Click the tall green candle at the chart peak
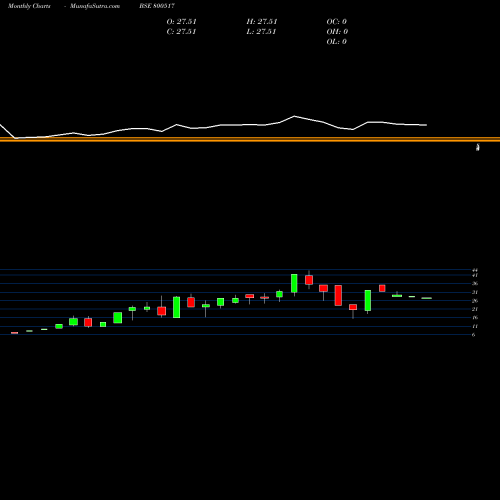The width and height of the screenshot is (500, 500). point(294,283)
